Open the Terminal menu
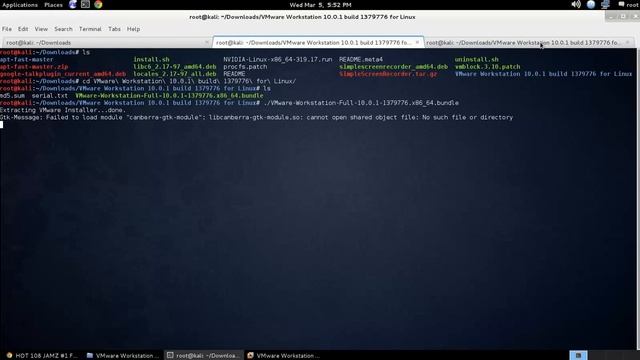This screenshot has height=360, width=640. [90, 29]
